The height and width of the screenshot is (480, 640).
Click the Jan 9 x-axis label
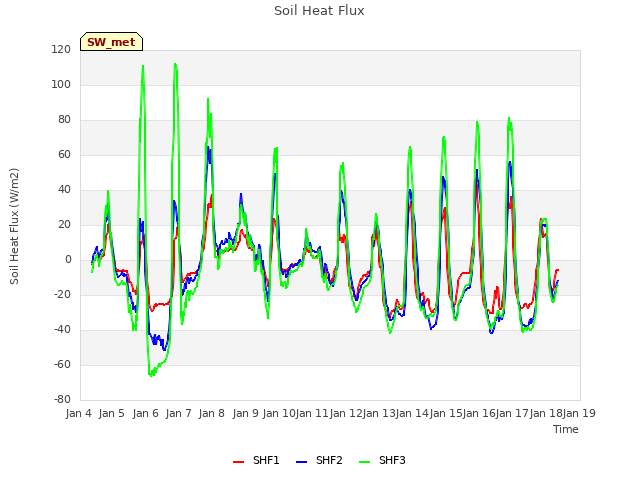(x=245, y=413)
